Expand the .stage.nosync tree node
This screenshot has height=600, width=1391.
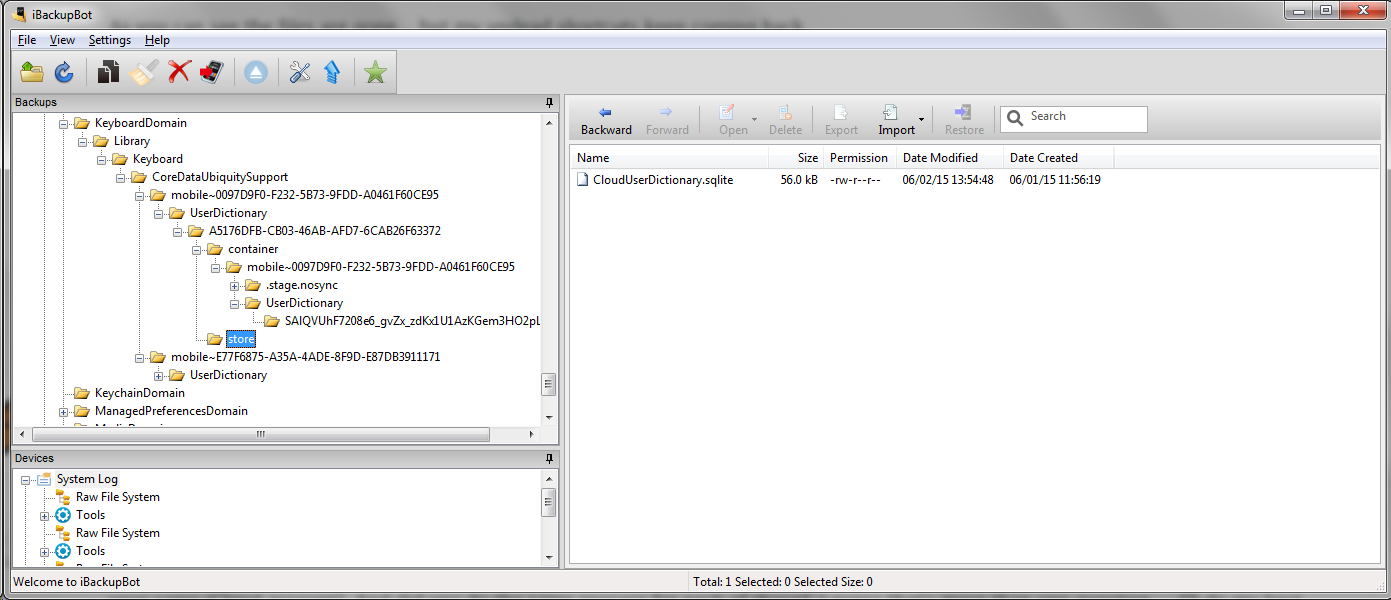[x=235, y=285]
